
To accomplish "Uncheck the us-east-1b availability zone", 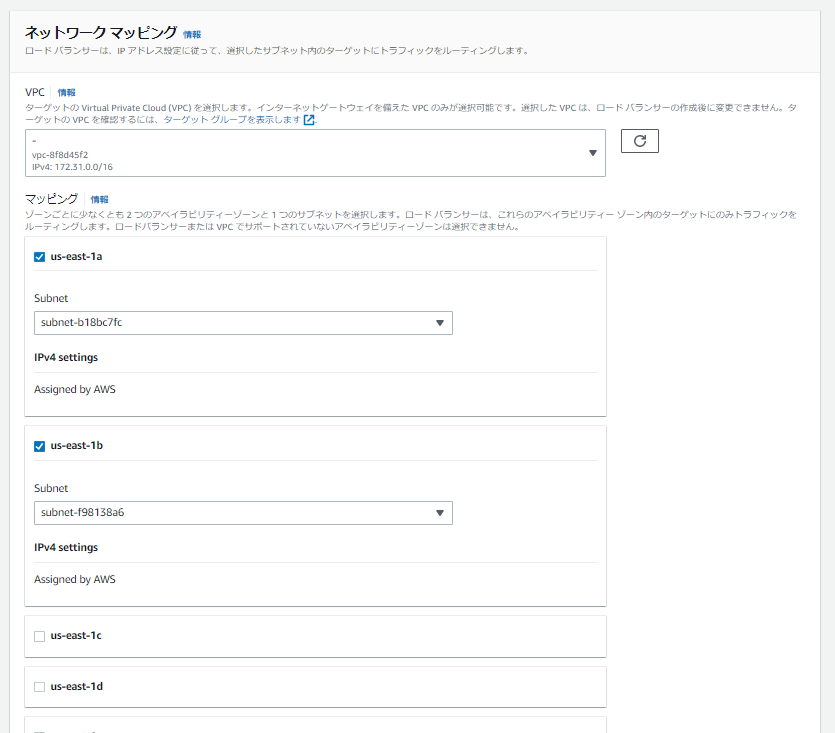I will coord(39,446).
